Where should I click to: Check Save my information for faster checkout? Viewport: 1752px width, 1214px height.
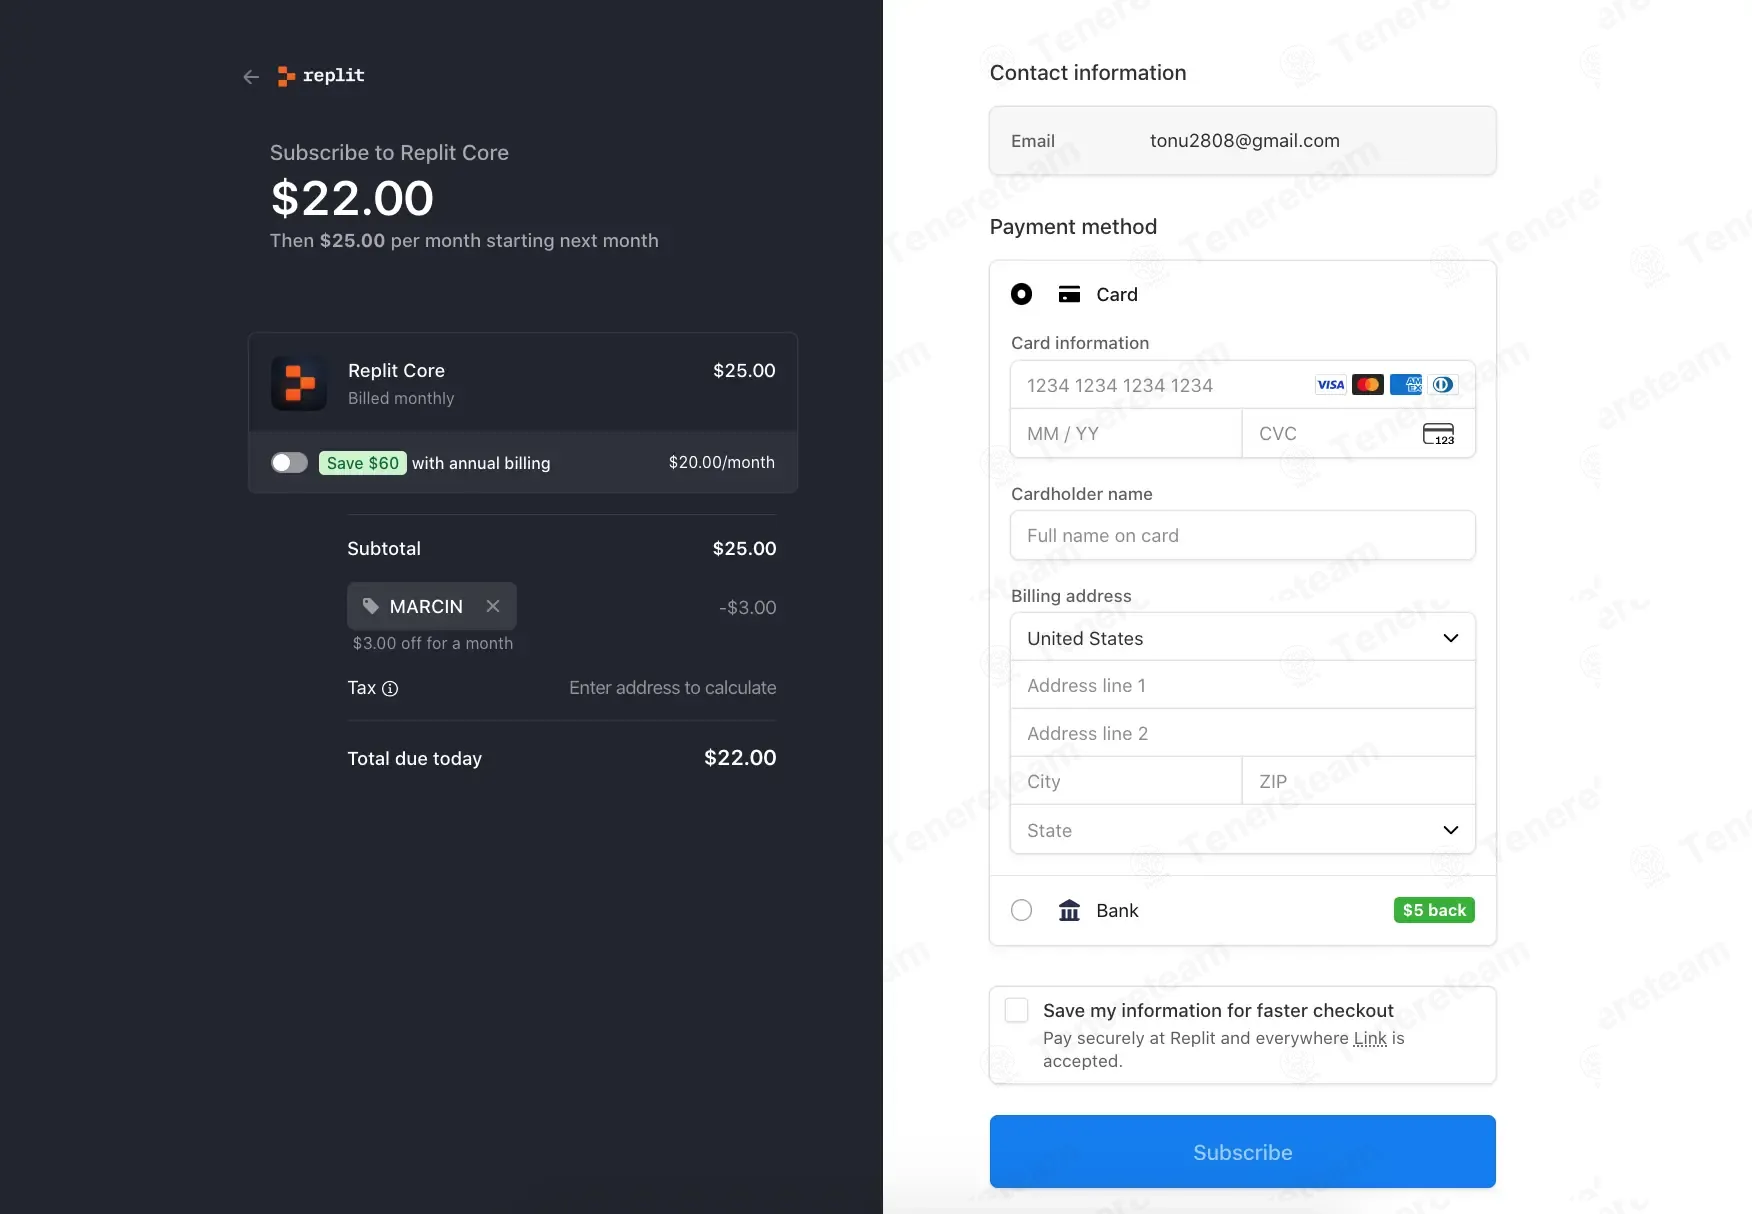(1017, 1010)
